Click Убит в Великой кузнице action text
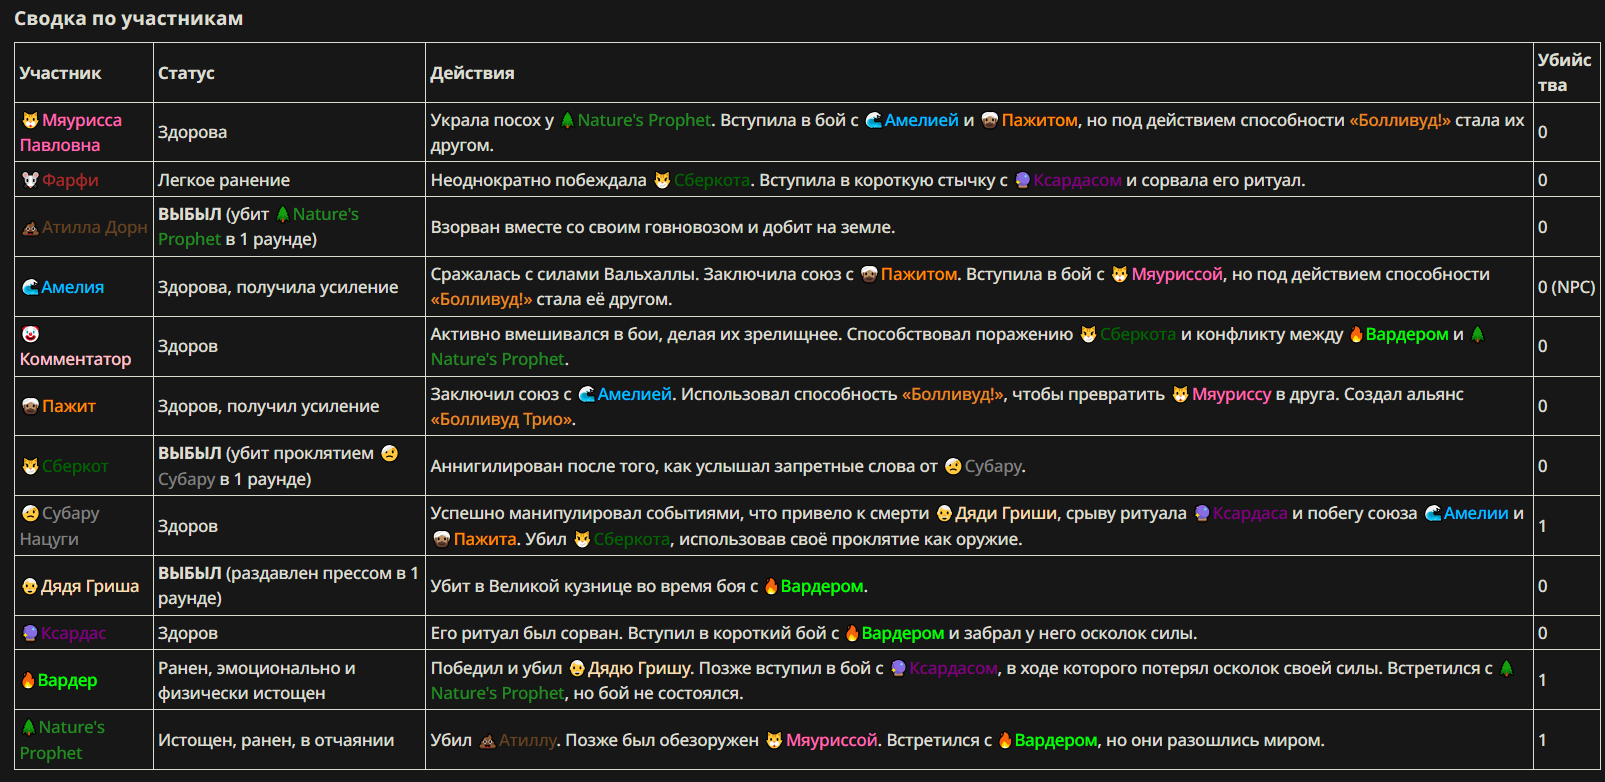 click(649, 586)
